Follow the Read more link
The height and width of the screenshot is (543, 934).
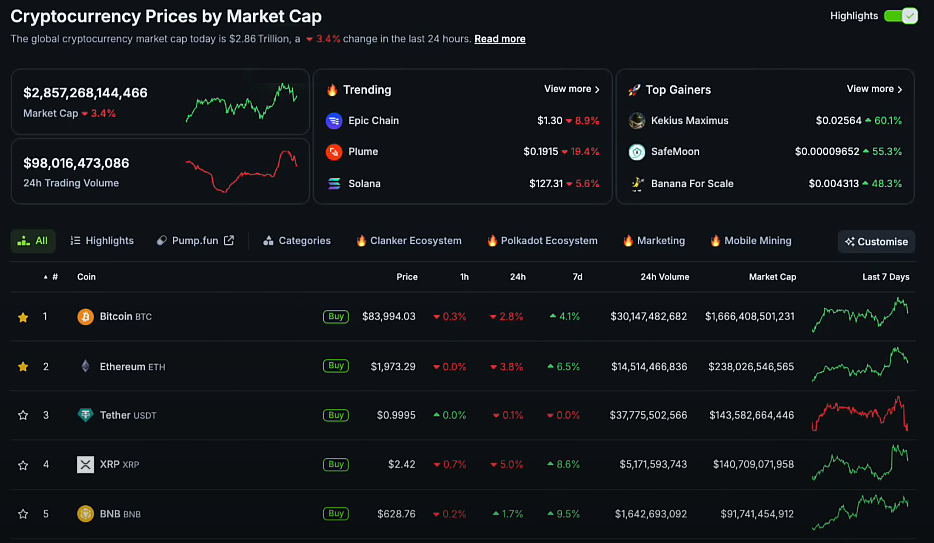[499, 39]
